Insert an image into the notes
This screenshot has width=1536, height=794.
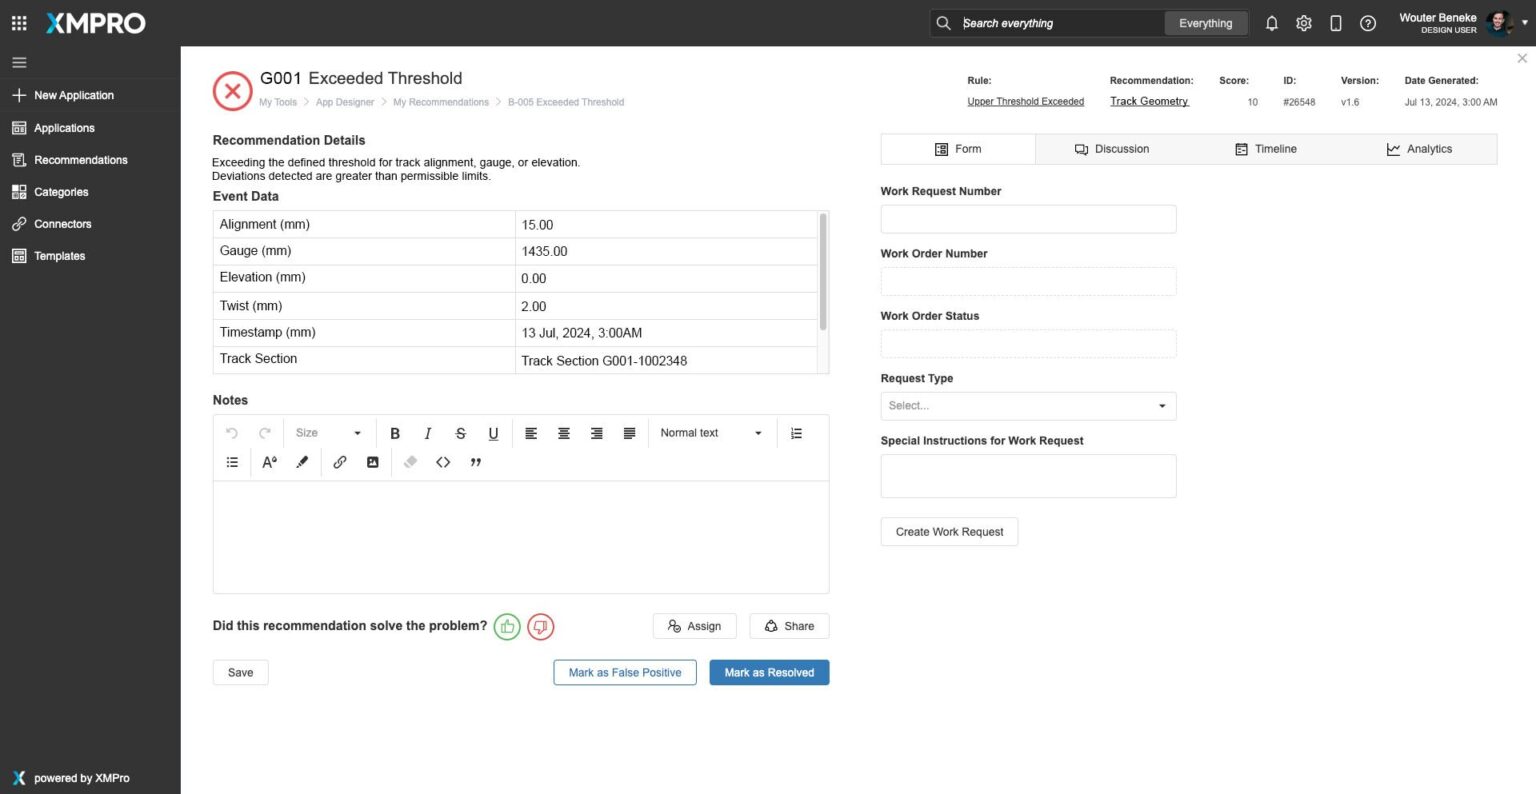[x=373, y=462]
